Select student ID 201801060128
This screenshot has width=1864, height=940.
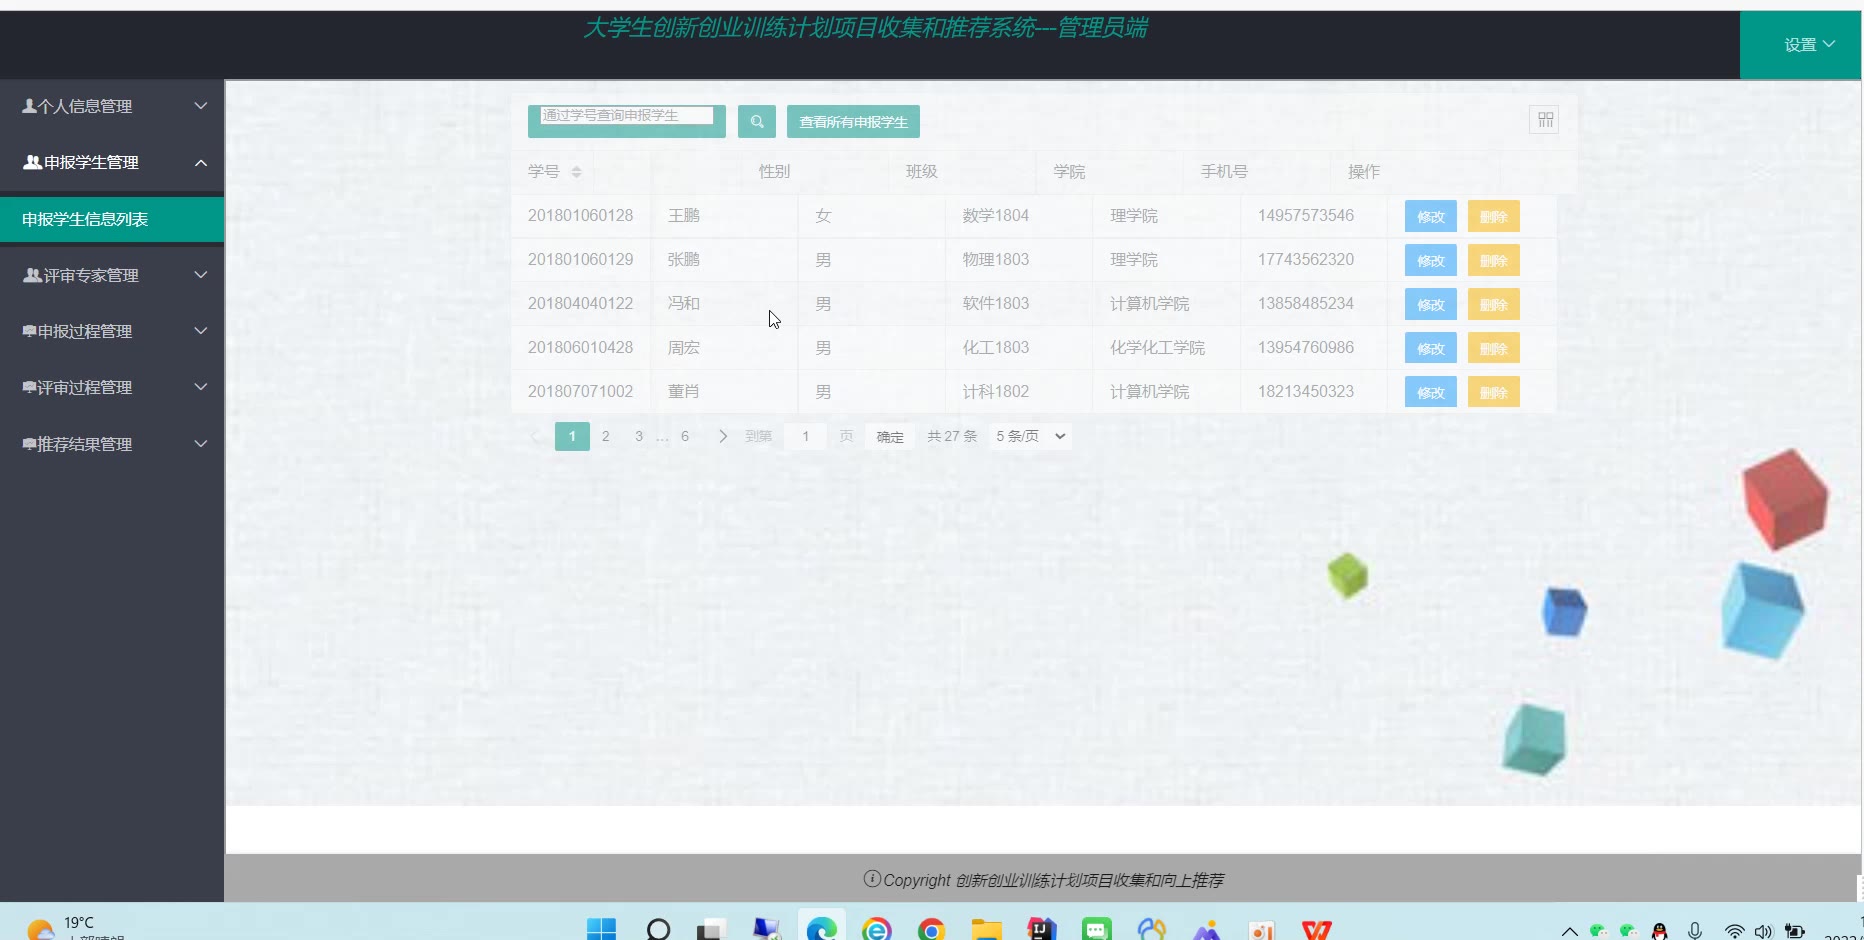tap(580, 216)
